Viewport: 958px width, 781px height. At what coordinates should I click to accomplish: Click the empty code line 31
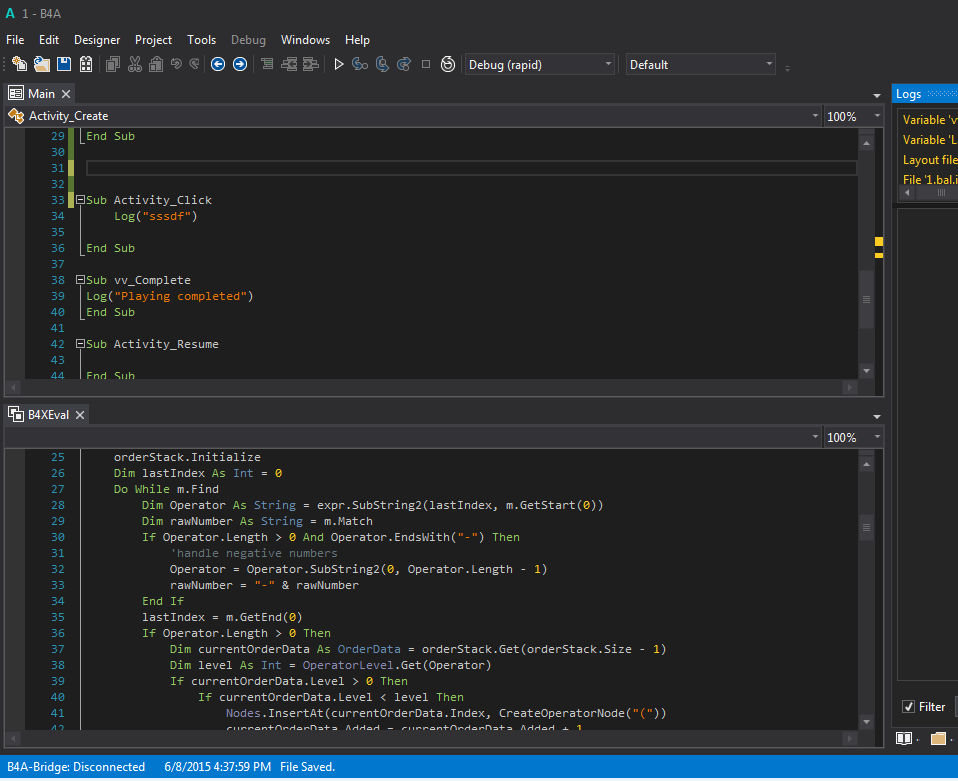pyautogui.click(x=470, y=168)
